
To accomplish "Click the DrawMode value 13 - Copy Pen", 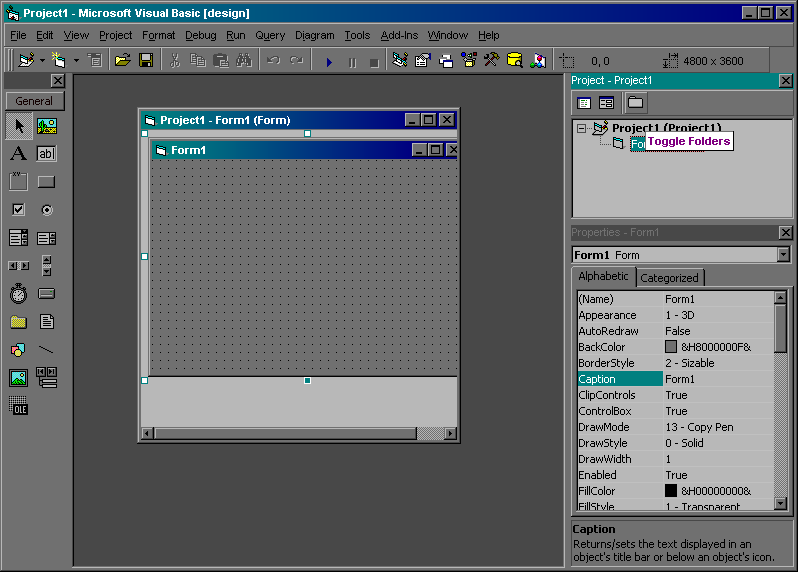I will click(699, 427).
